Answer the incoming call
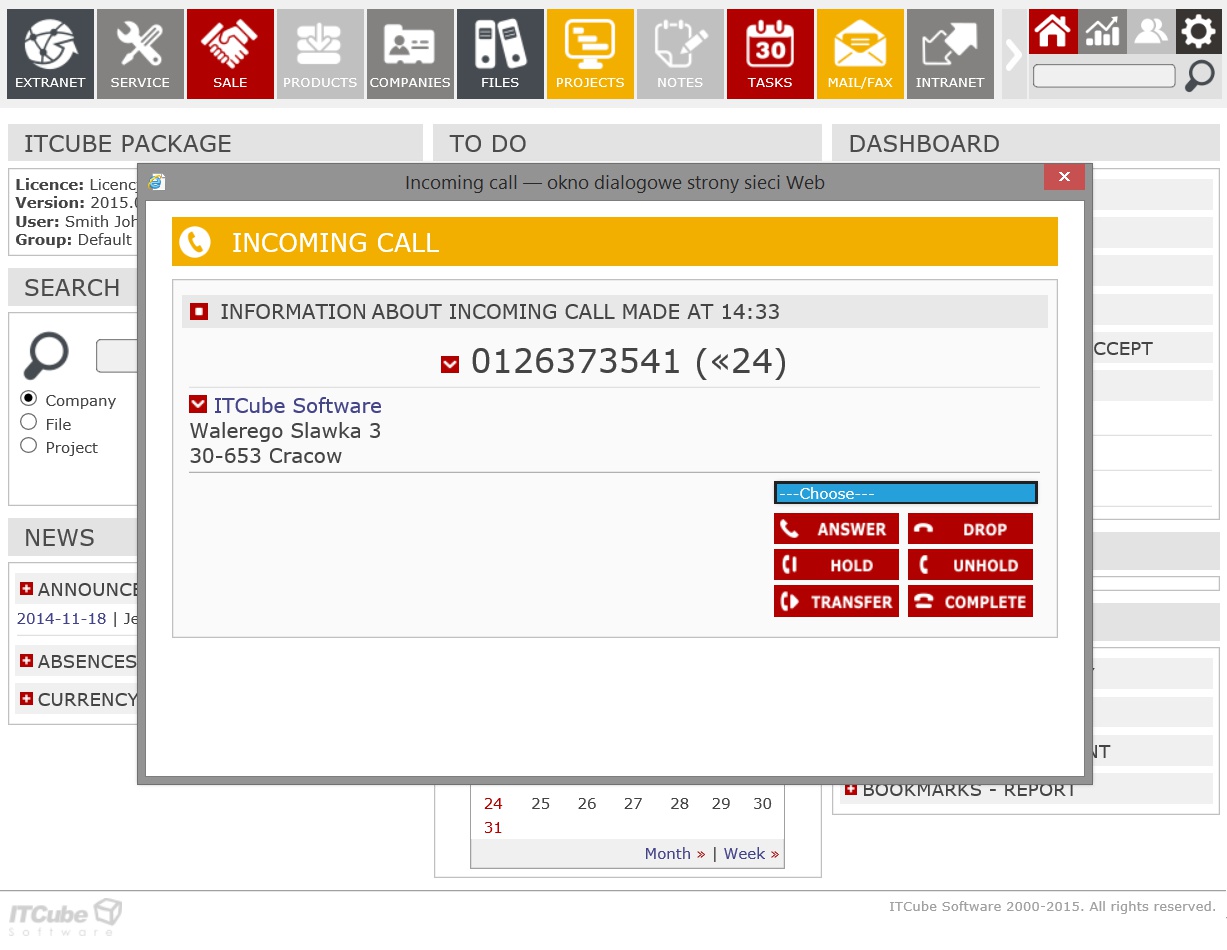The width and height of the screenshot is (1227, 950). [x=836, y=529]
